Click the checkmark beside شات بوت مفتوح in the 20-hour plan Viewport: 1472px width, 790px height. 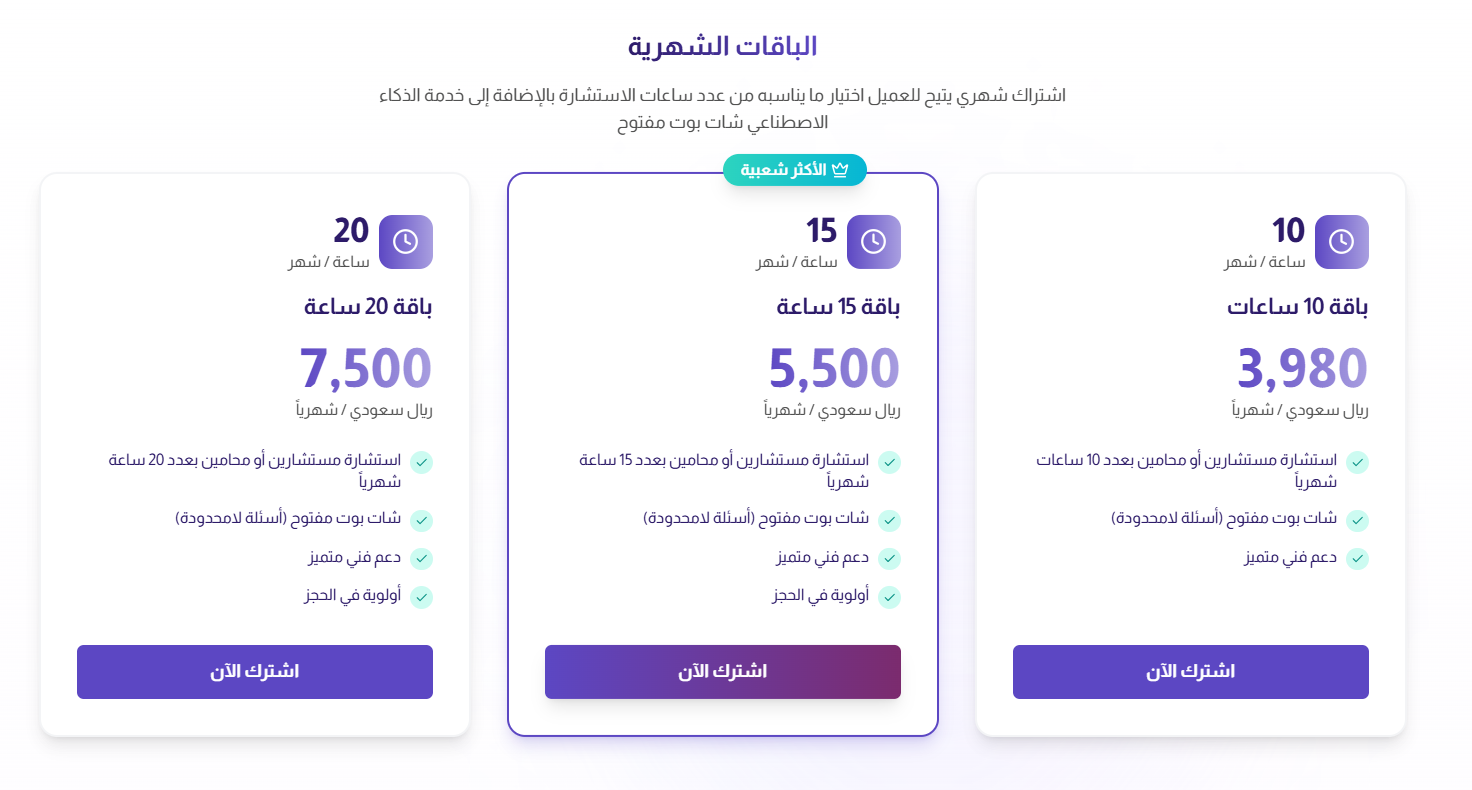(422, 520)
